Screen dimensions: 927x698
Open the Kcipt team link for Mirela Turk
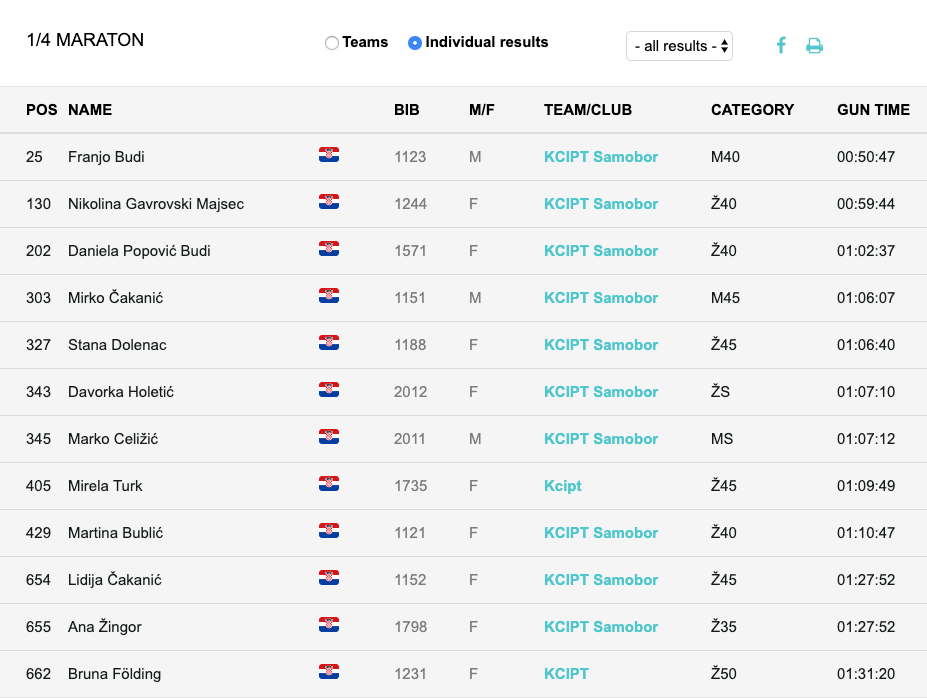point(562,486)
